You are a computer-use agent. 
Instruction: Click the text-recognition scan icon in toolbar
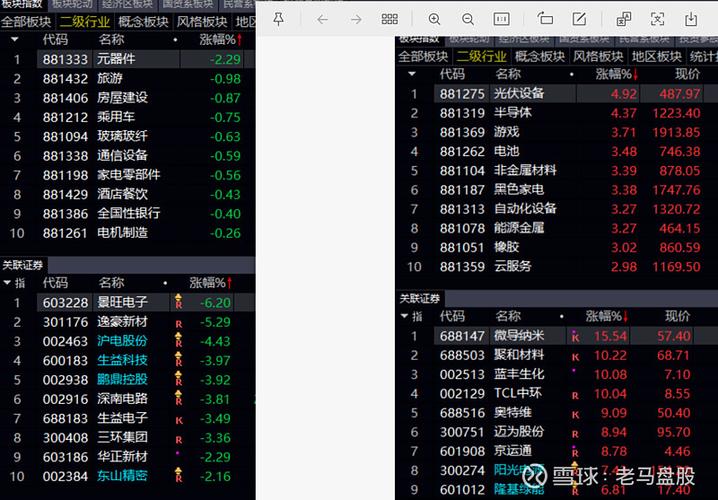pos(658,19)
